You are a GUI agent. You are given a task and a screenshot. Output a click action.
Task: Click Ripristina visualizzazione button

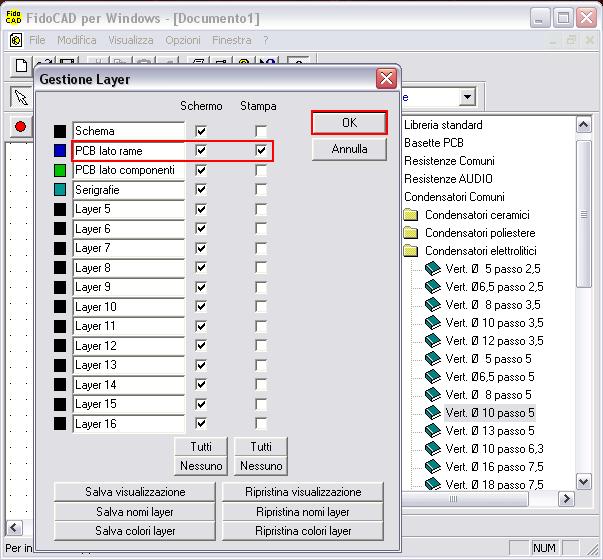303,492
